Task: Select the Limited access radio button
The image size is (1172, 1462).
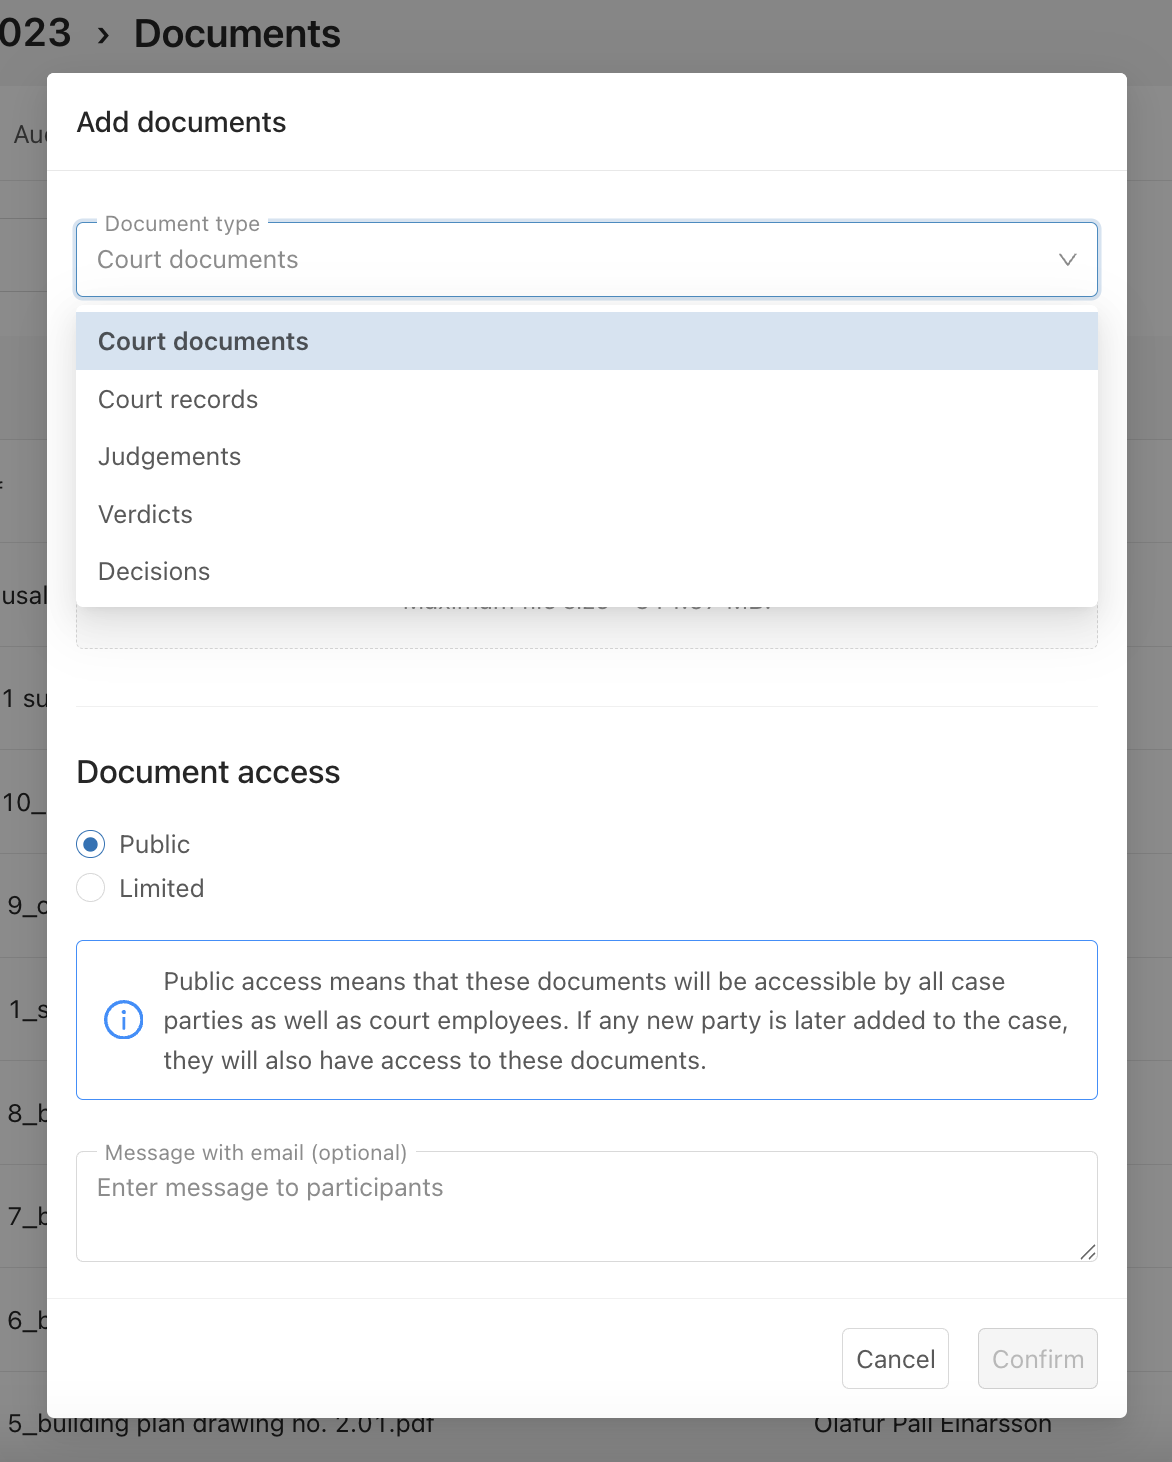Action: pos(91,888)
